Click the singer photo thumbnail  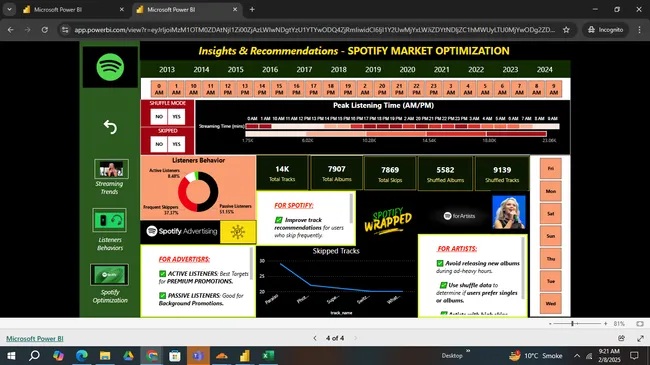click(509, 212)
